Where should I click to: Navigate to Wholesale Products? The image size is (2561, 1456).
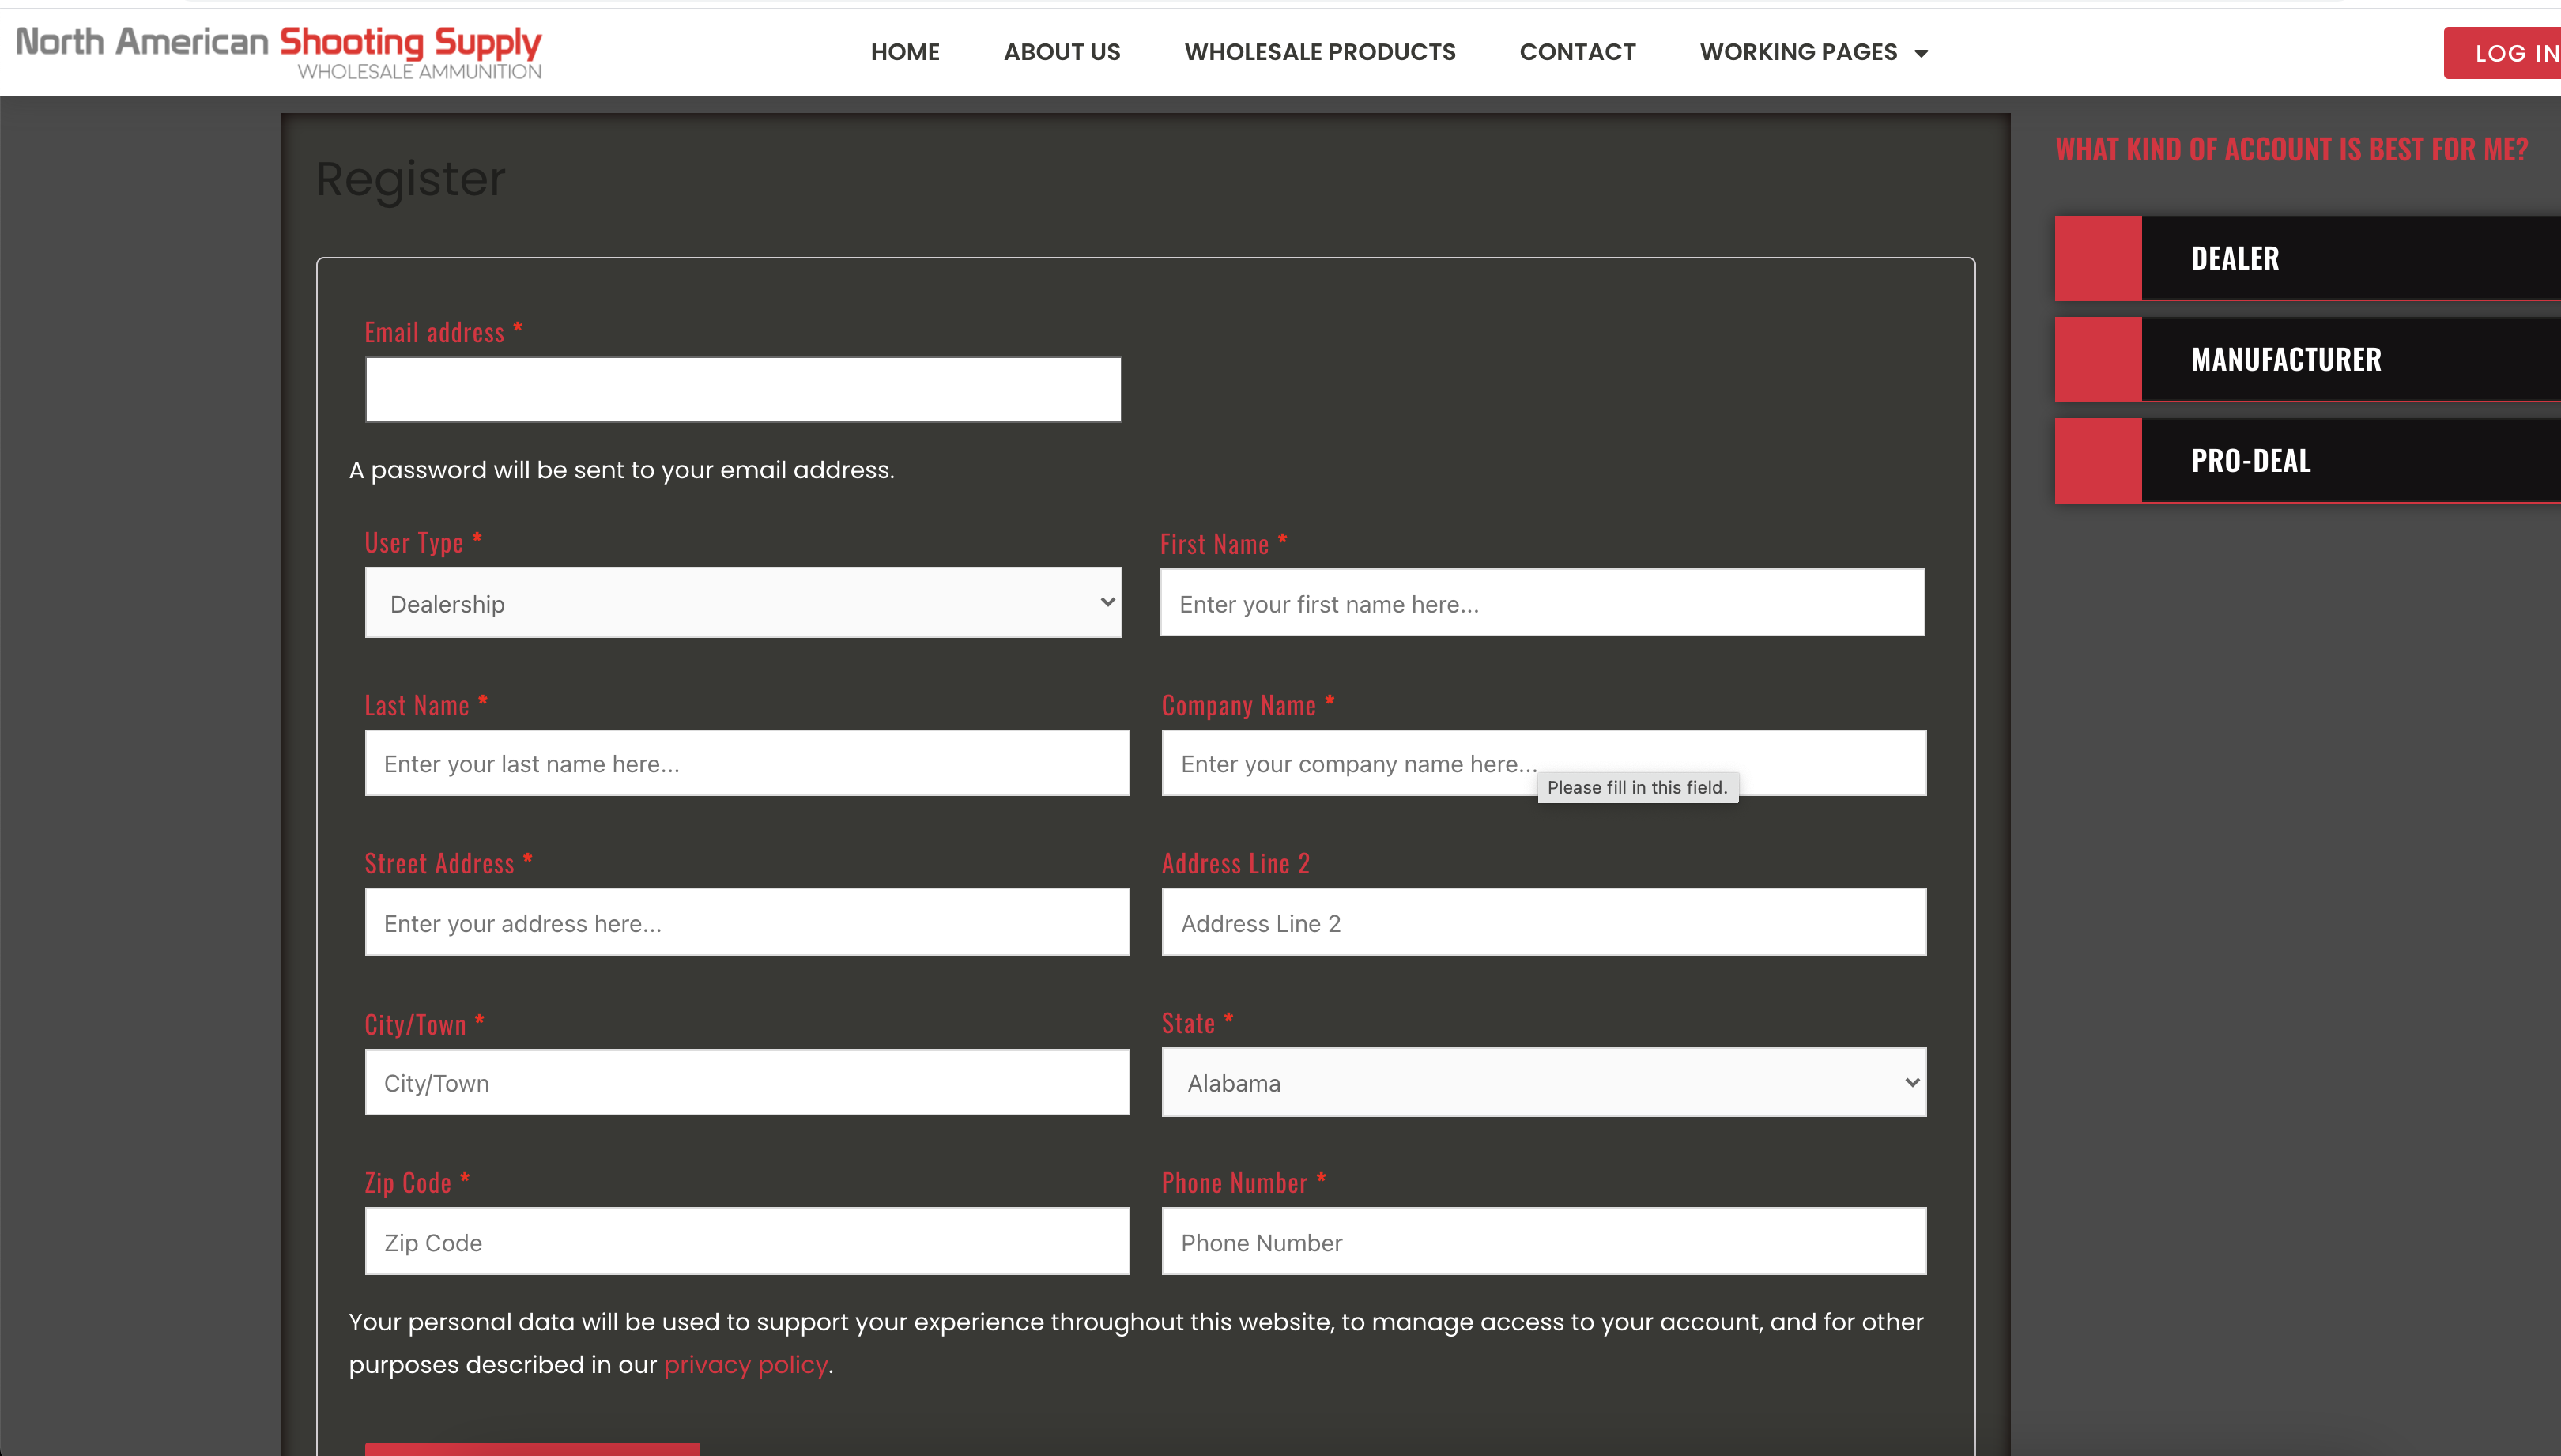[1319, 52]
